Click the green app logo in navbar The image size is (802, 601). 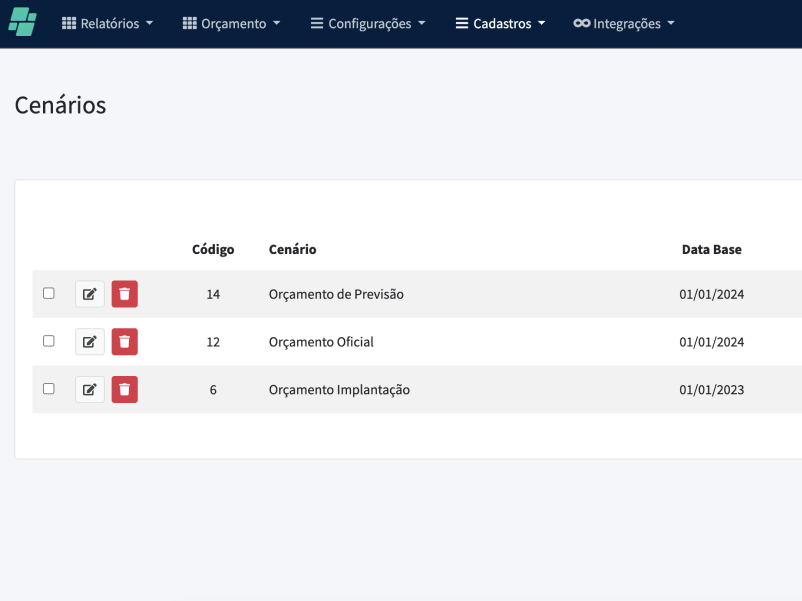coord(22,22)
